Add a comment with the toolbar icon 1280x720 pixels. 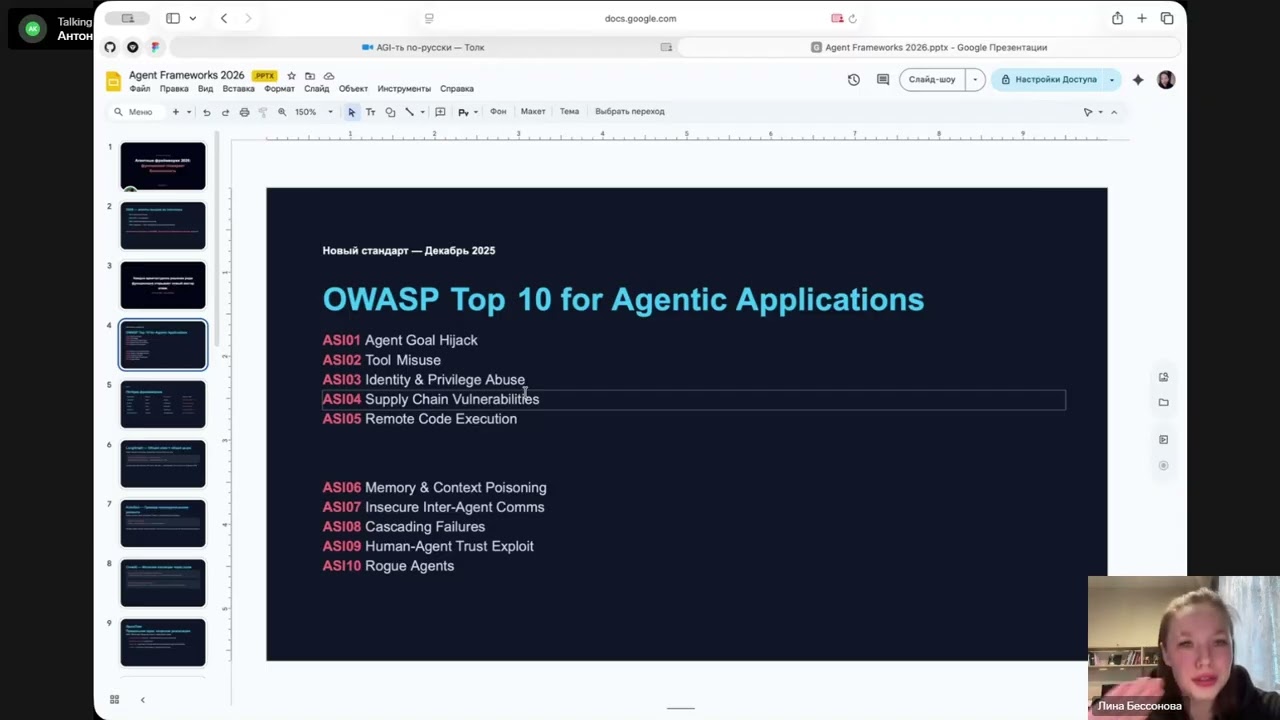440,112
